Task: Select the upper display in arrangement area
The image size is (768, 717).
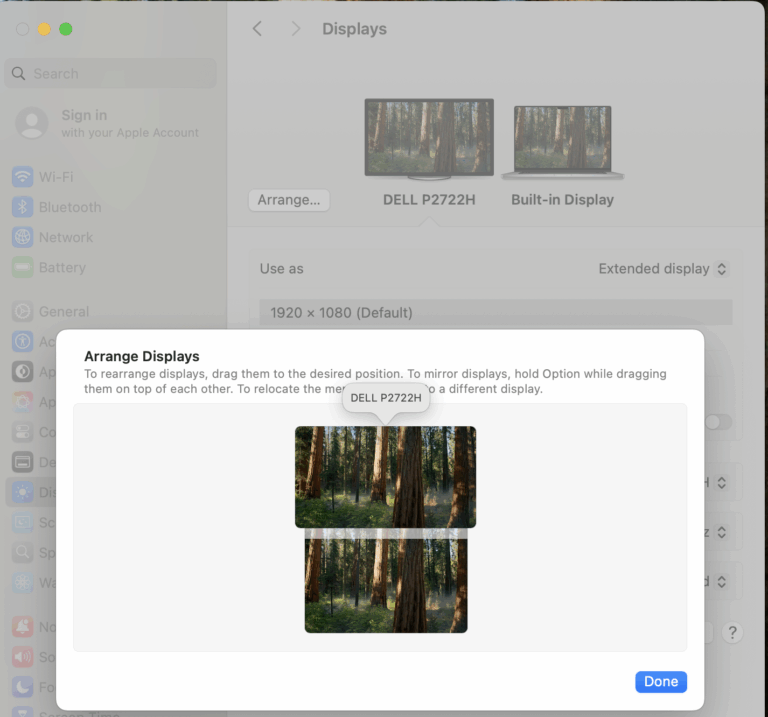Action: 385,476
